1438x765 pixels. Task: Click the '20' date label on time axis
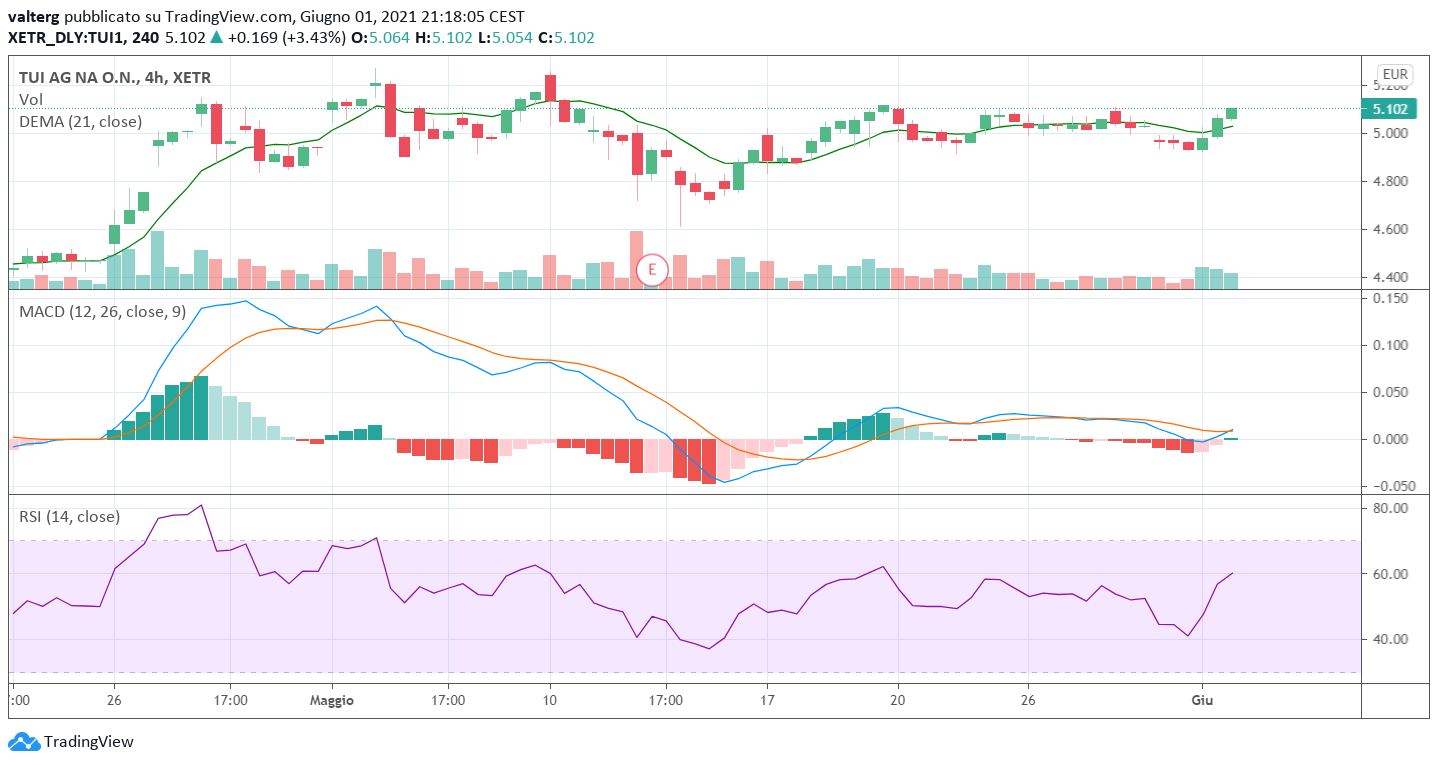tap(897, 701)
